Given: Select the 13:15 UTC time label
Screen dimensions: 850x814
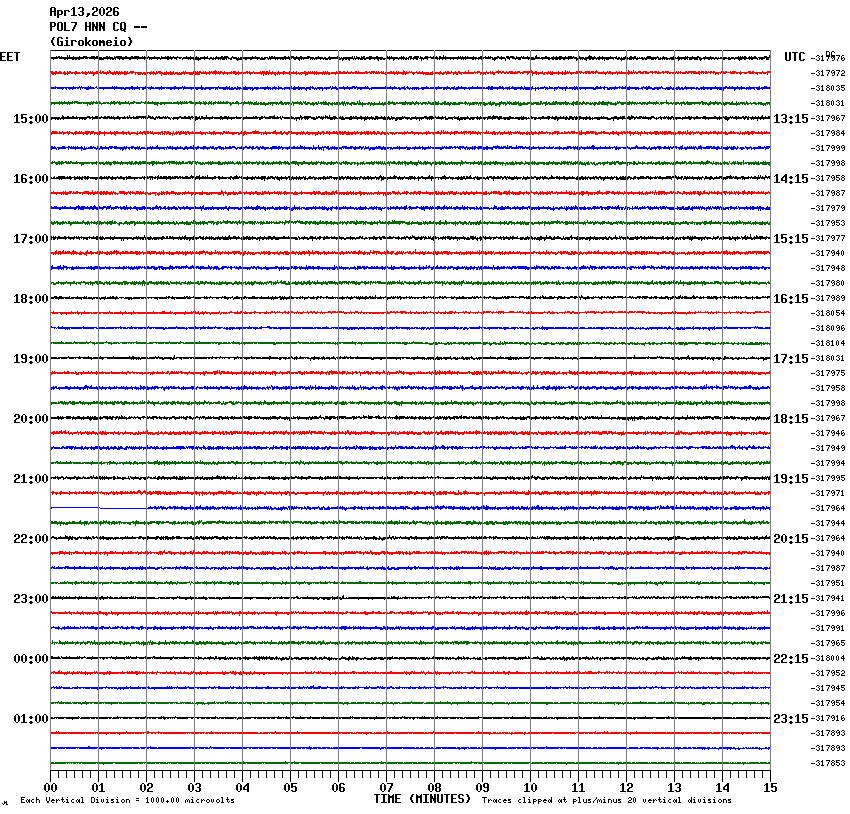Looking at the screenshot, I should pos(790,119).
